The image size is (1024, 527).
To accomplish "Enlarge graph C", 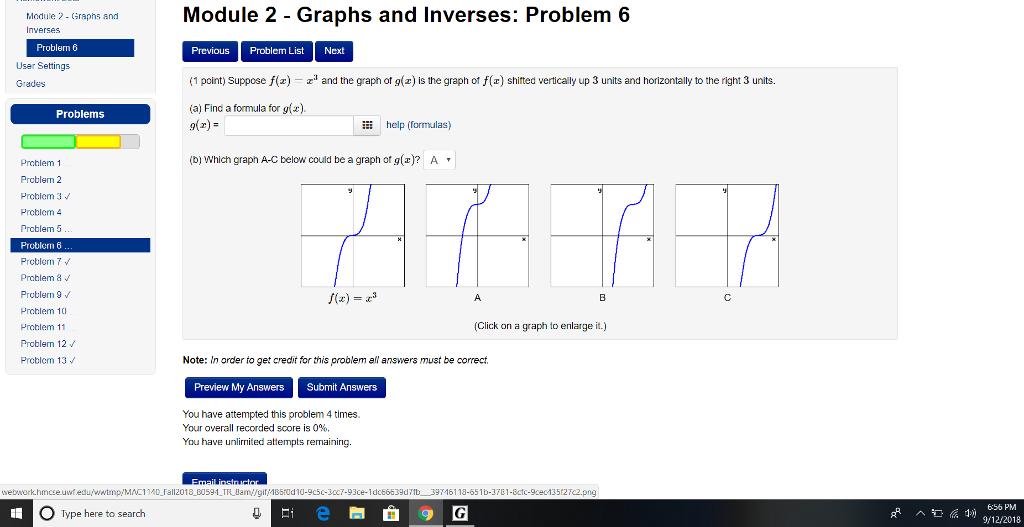I will [x=727, y=235].
